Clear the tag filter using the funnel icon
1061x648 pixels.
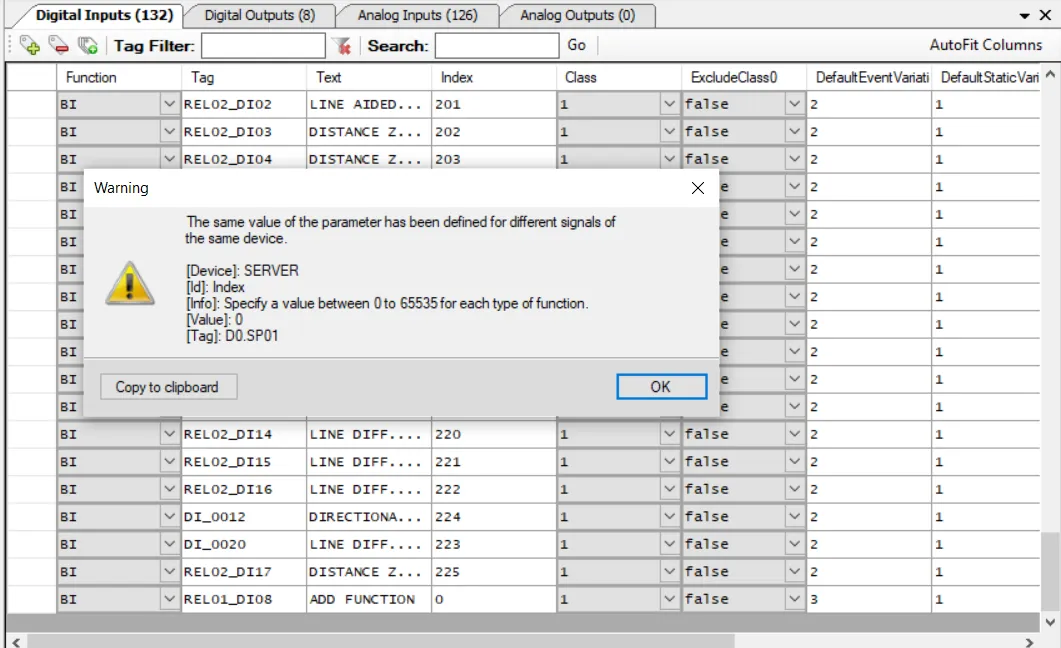(x=343, y=45)
